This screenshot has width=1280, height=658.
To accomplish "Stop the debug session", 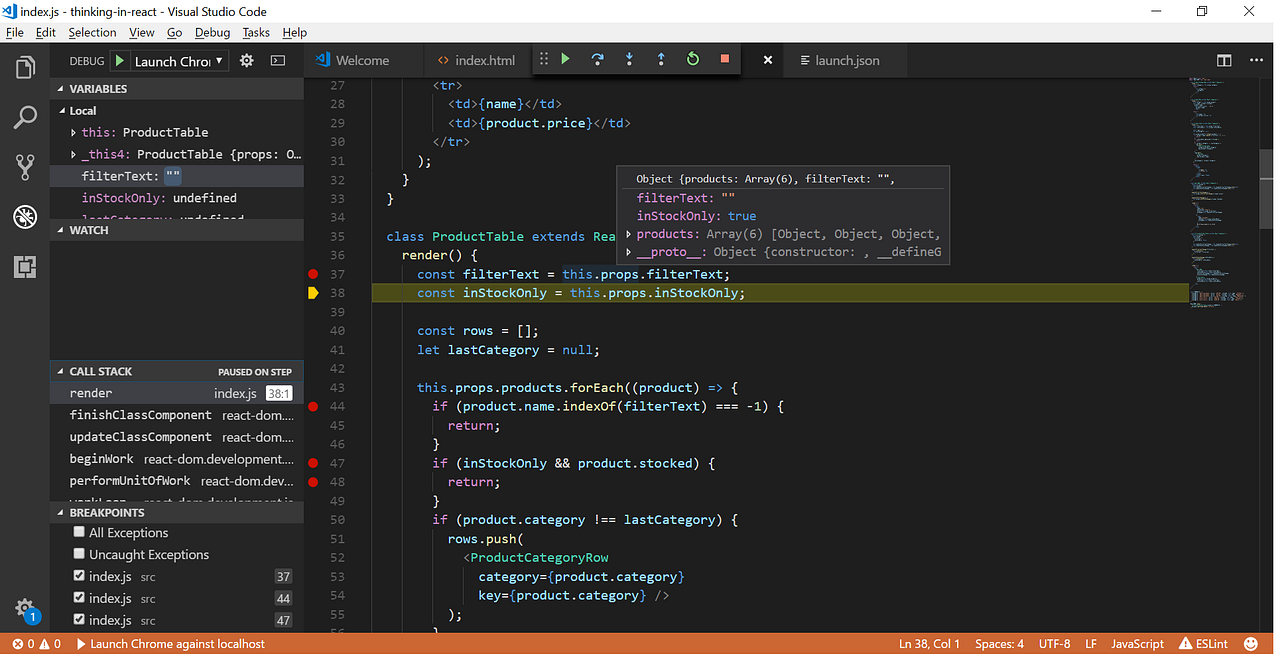I will 725,59.
